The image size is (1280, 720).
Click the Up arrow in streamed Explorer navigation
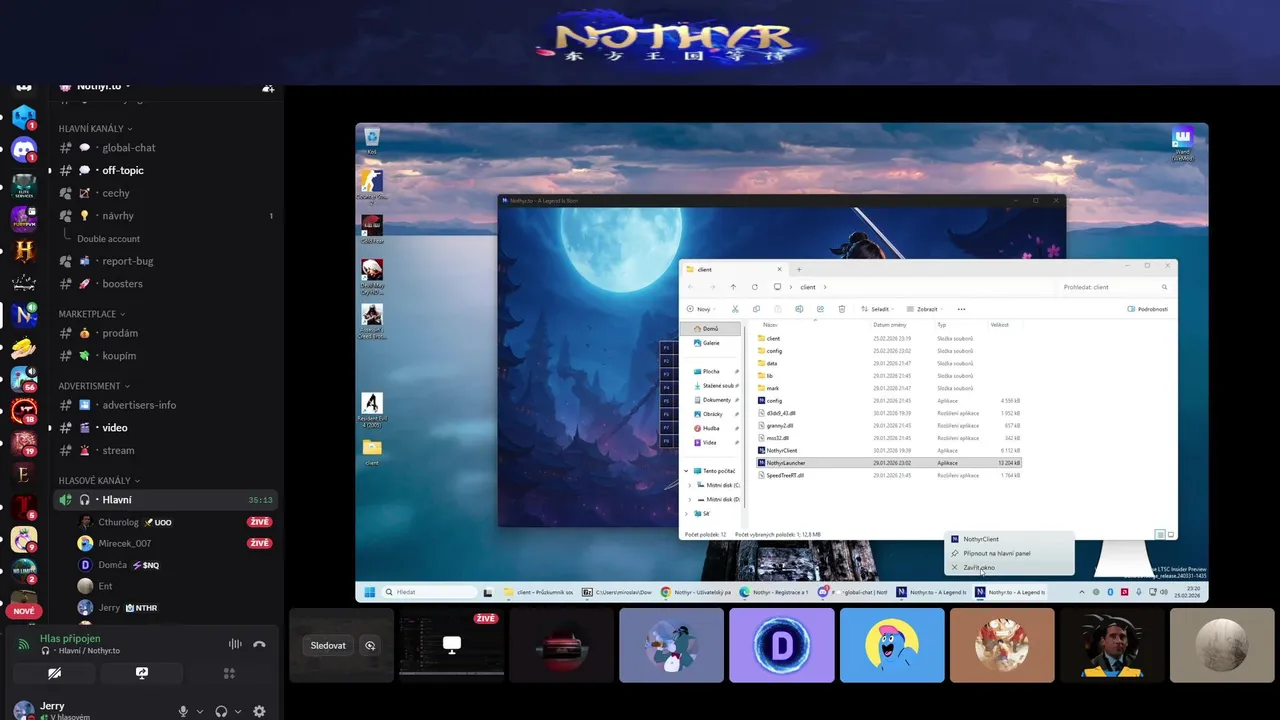tap(733, 287)
